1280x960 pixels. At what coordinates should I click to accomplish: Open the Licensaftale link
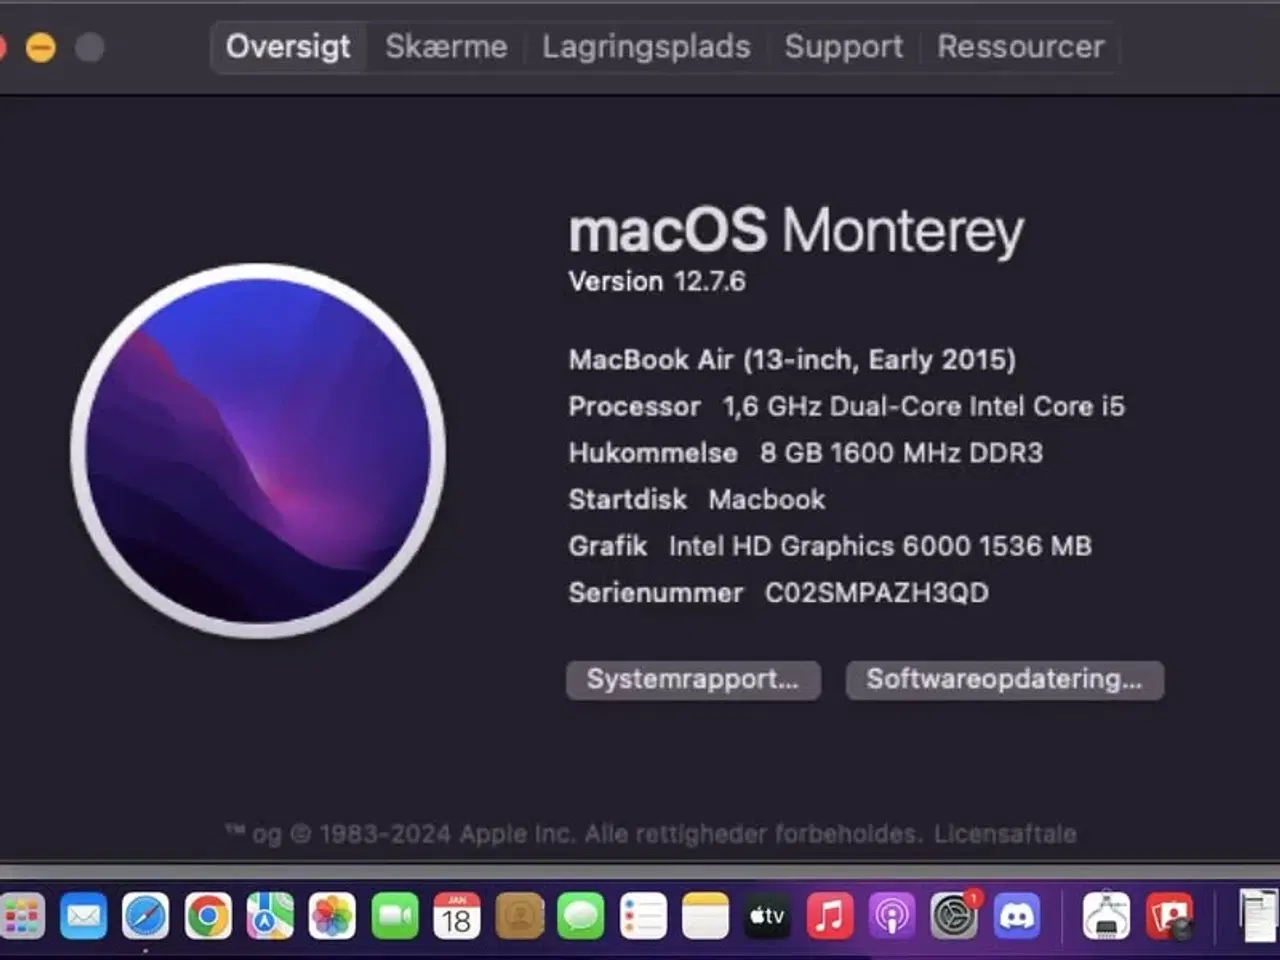1003,832
